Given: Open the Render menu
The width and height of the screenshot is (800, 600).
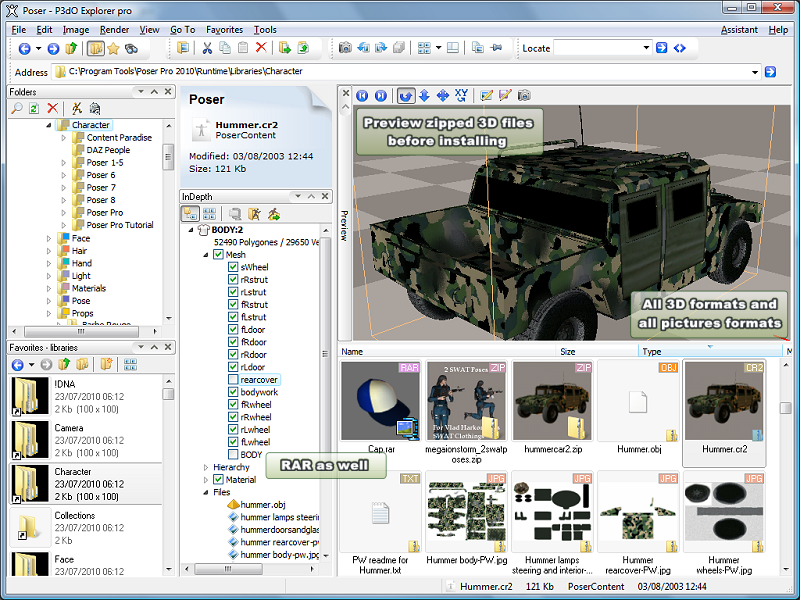Looking at the screenshot, I should click(114, 30).
